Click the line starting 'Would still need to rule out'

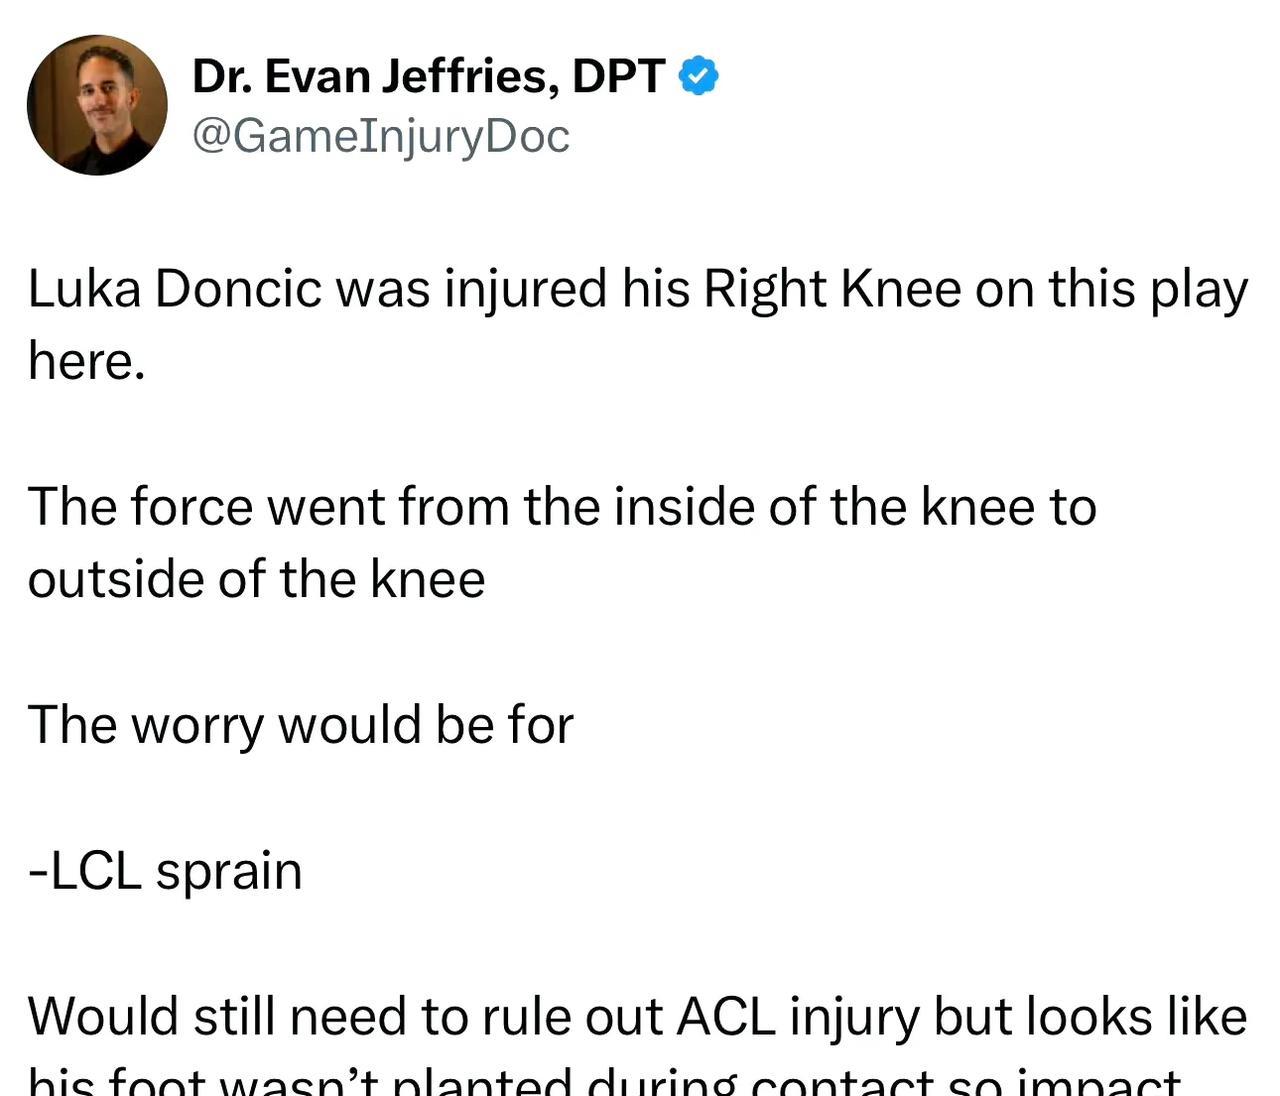[x=637, y=1017]
